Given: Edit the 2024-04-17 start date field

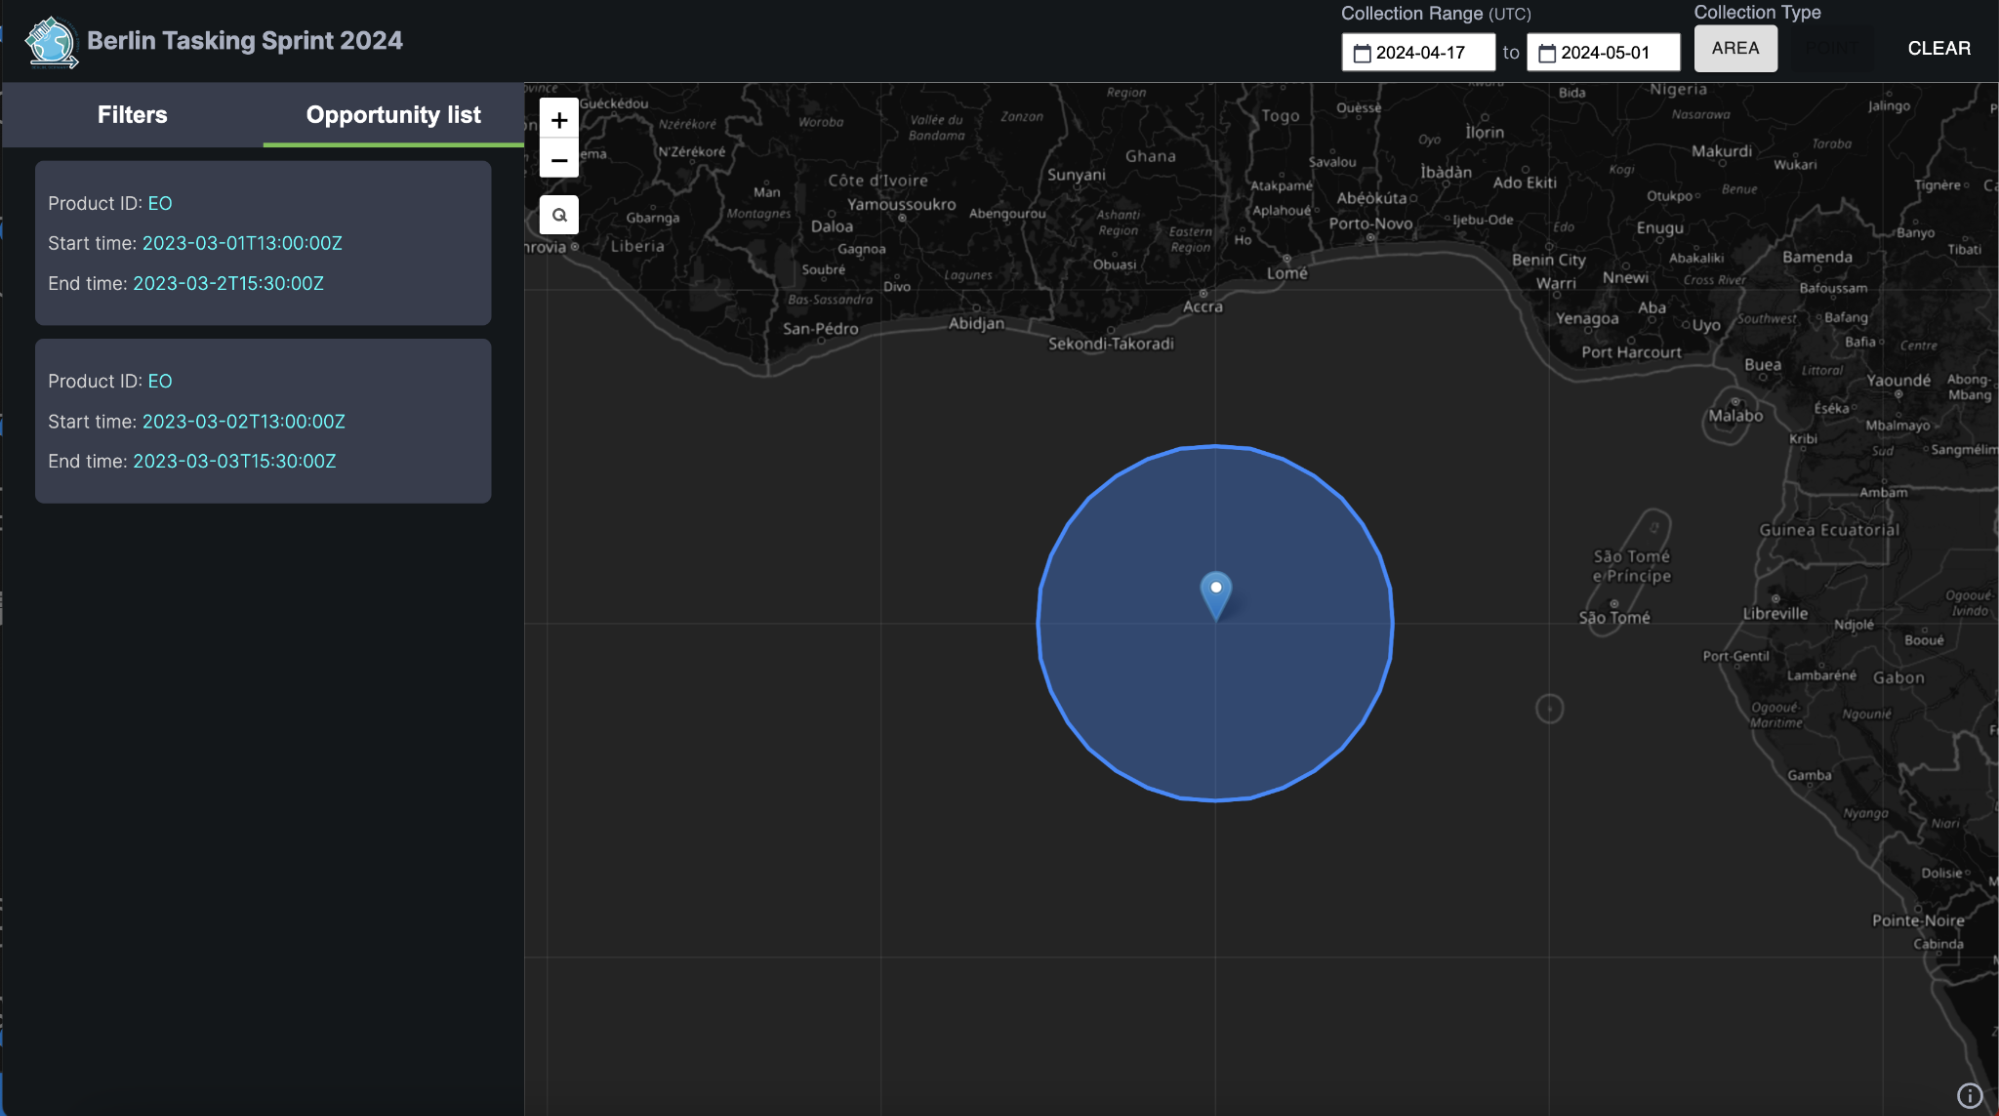Looking at the screenshot, I should click(1428, 53).
